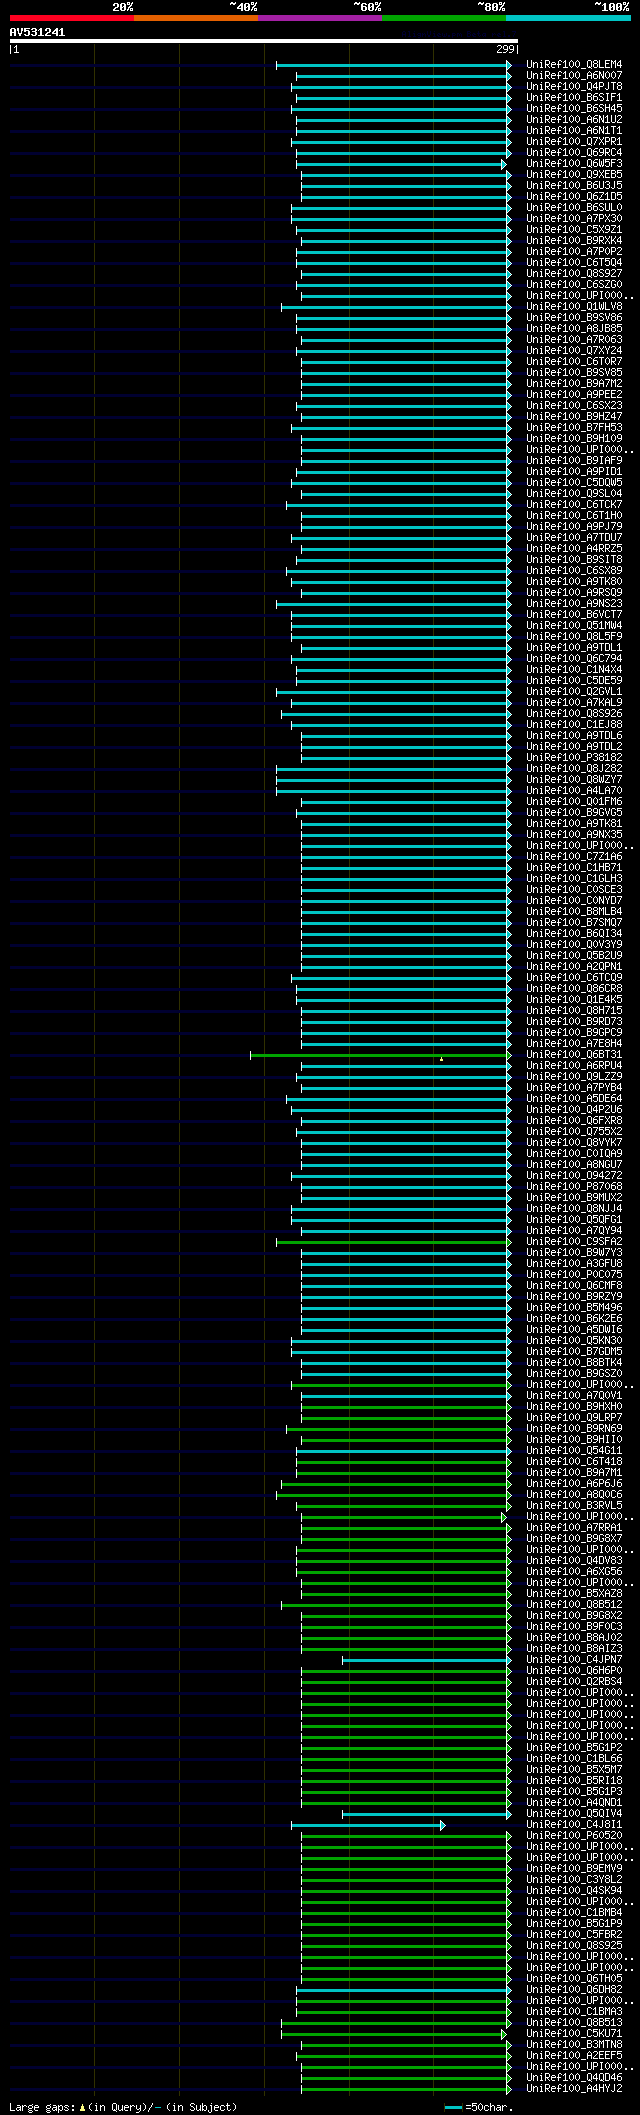Click the UniRef100_Q6BT31 label
640x2115 pixels.
[x=574, y=1055]
